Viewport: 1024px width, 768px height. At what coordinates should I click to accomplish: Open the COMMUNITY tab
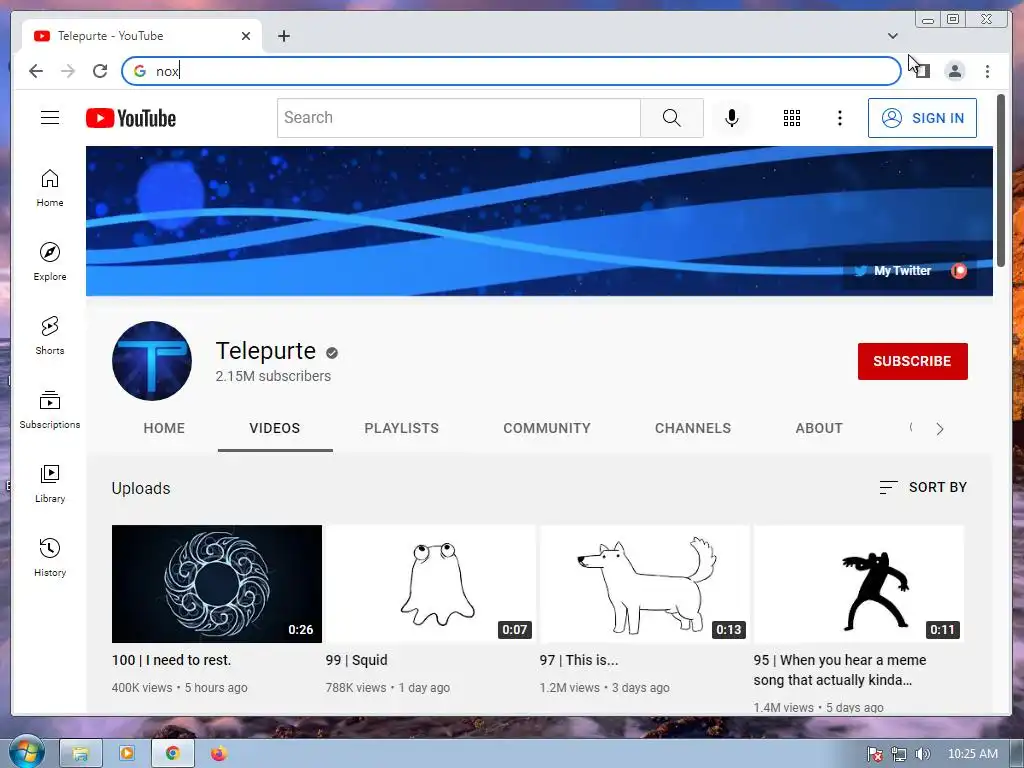click(x=547, y=428)
